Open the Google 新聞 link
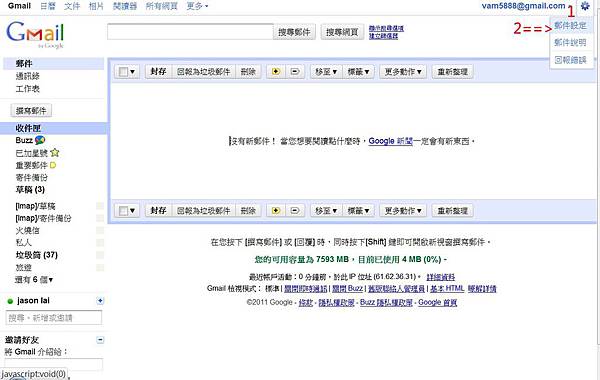 pyautogui.click(x=390, y=141)
